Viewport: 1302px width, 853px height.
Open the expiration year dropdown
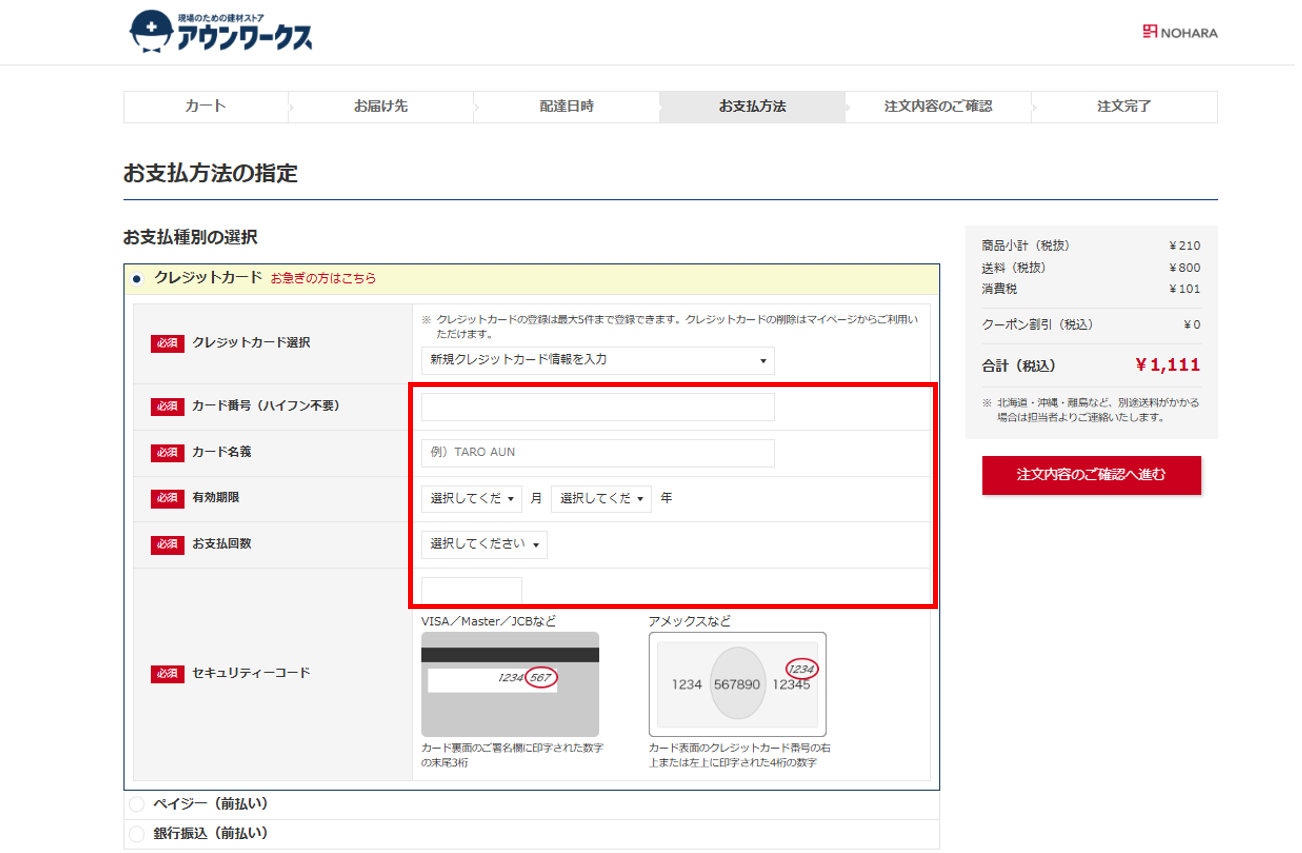[600, 498]
